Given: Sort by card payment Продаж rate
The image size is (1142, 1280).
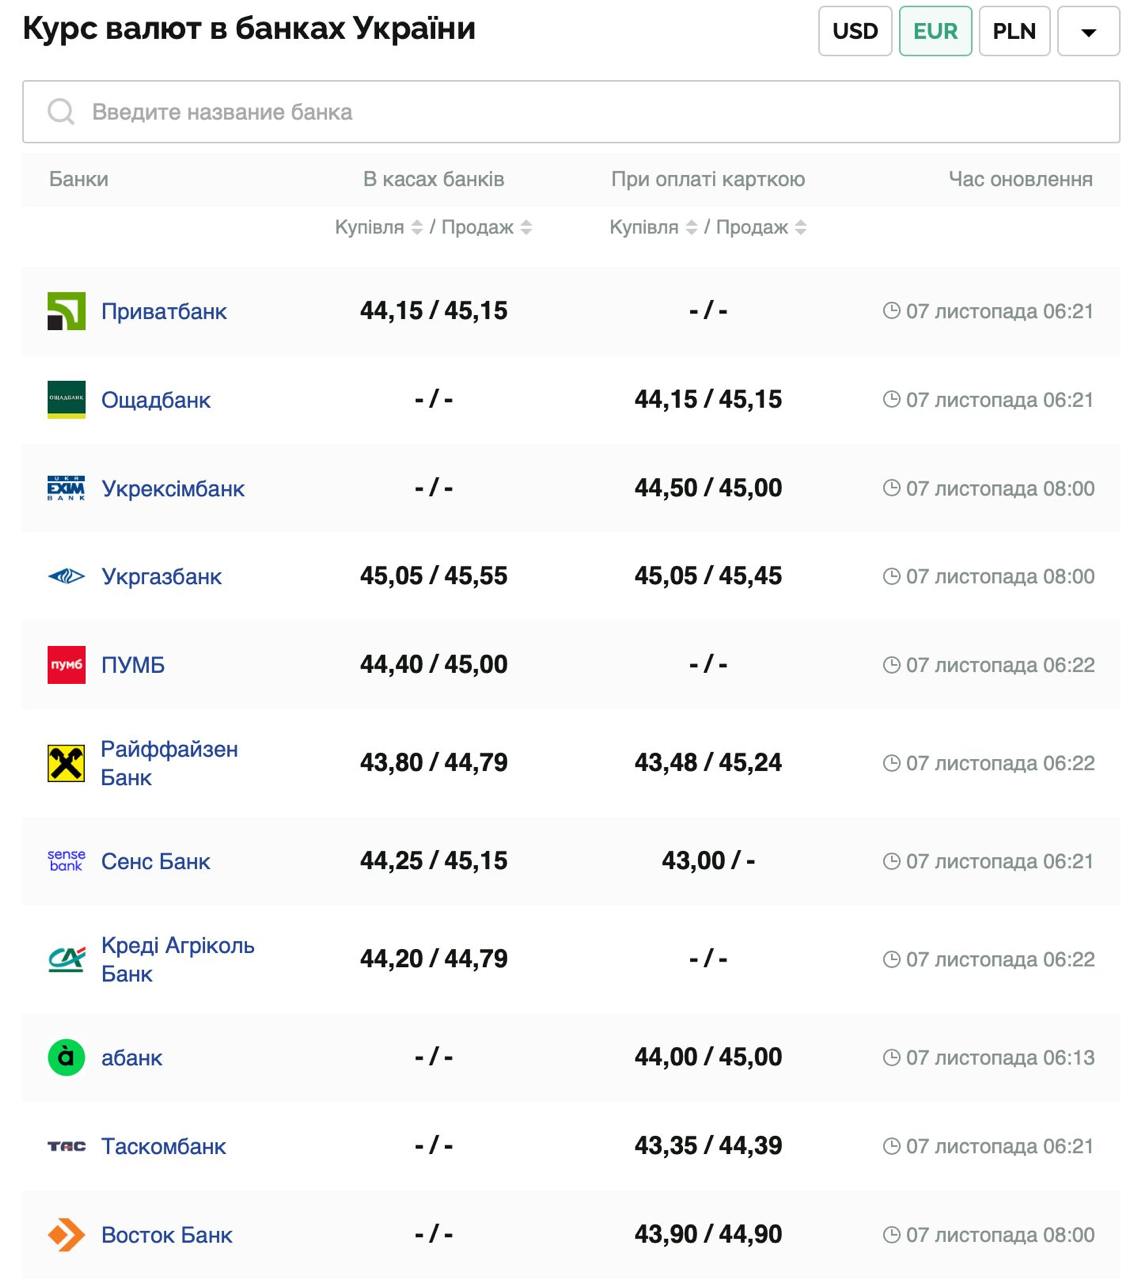Looking at the screenshot, I should (x=800, y=228).
